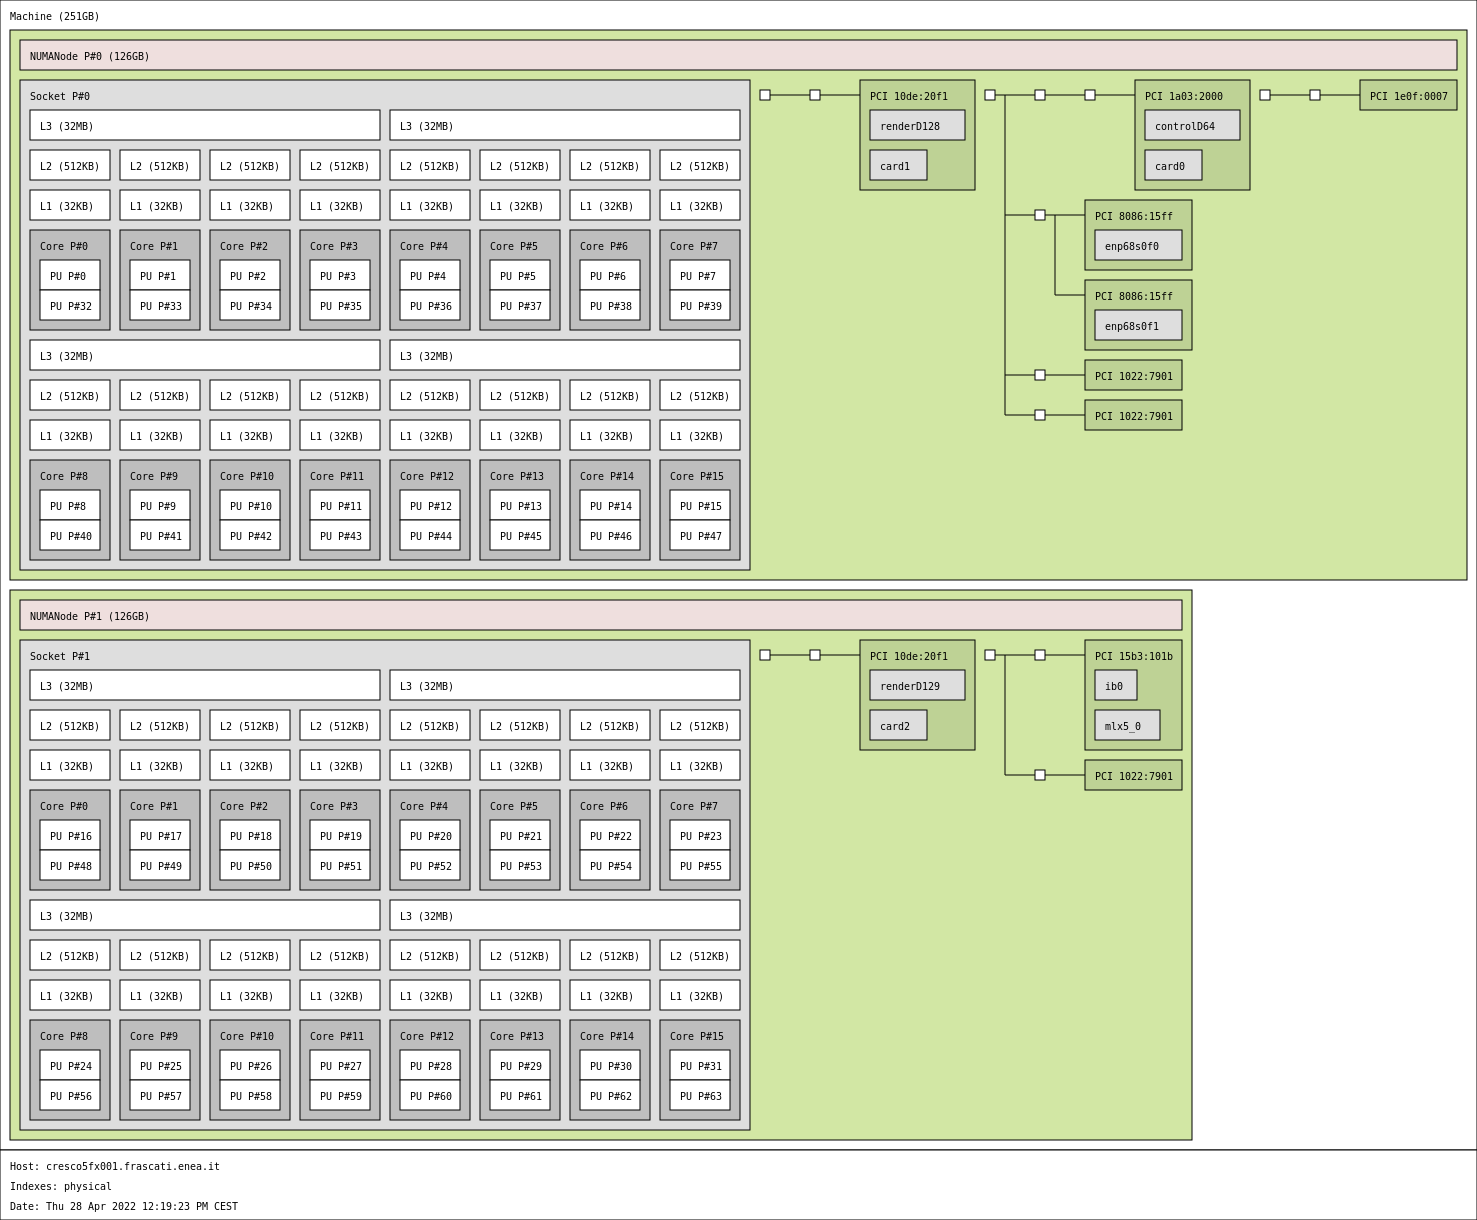This screenshot has height=1220, width=1477.
Task: Select the NUMANode P#0 (126GB) bar
Action: tap(738, 55)
